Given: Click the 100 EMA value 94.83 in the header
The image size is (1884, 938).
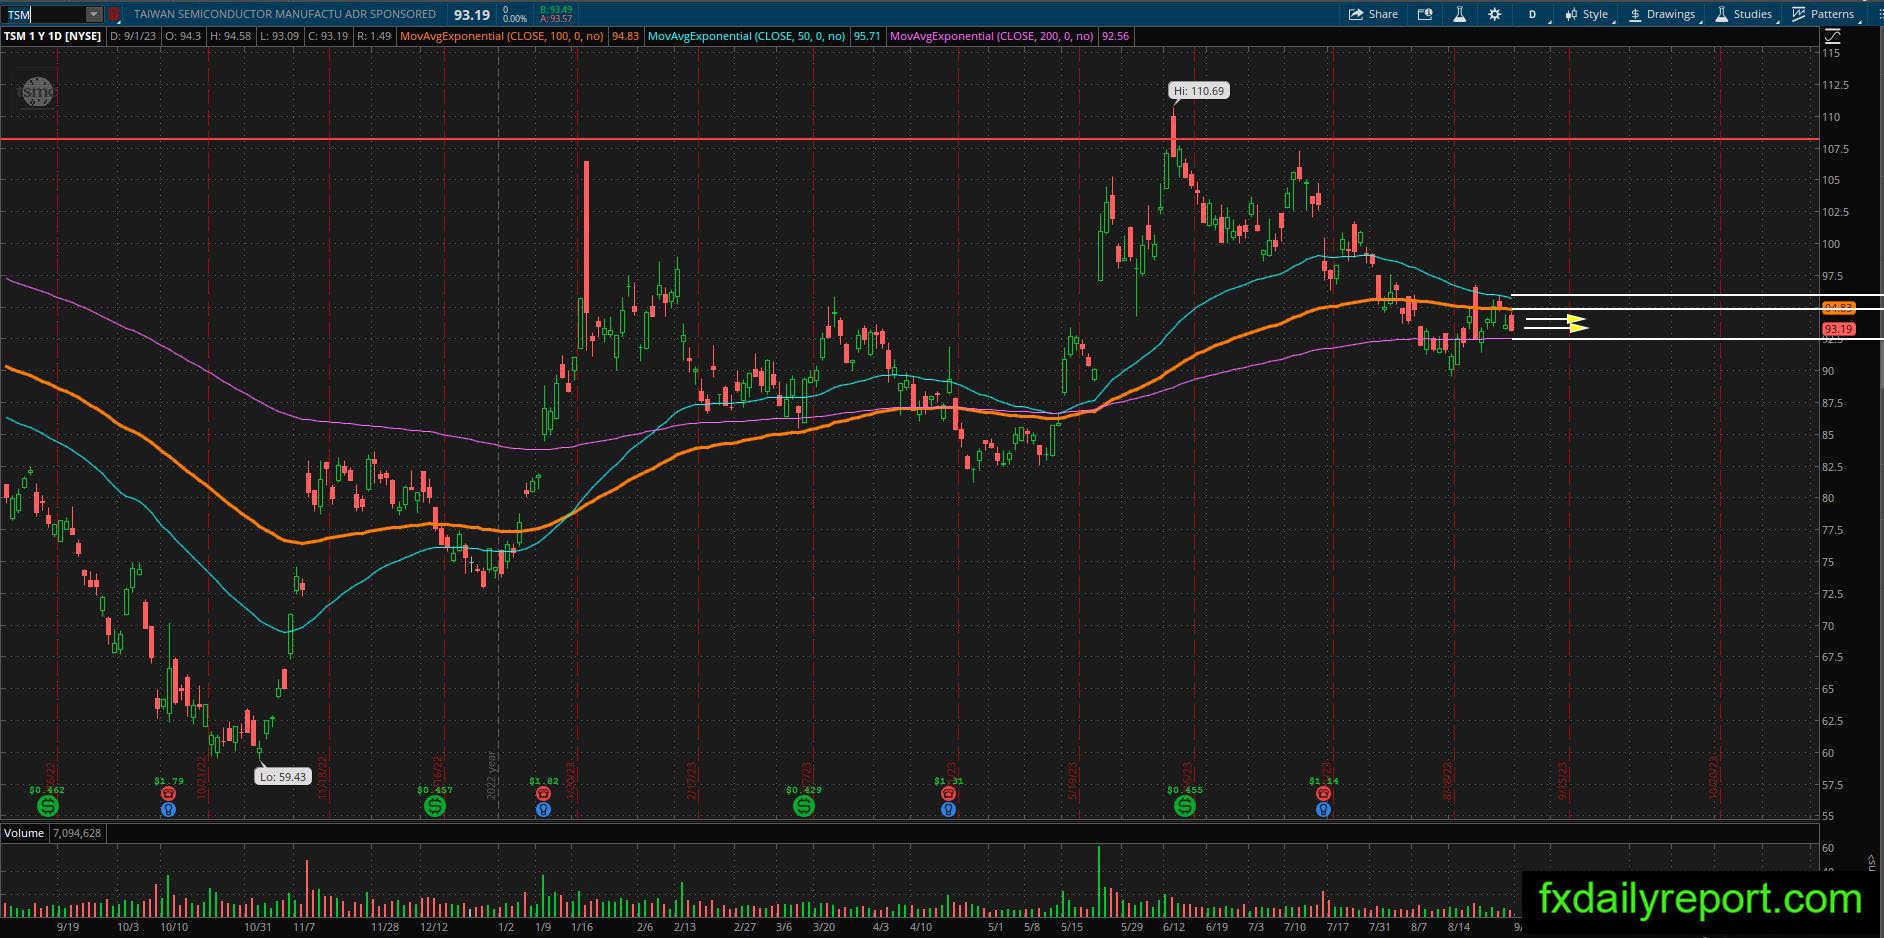Looking at the screenshot, I should pyautogui.click(x=625, y=36).
